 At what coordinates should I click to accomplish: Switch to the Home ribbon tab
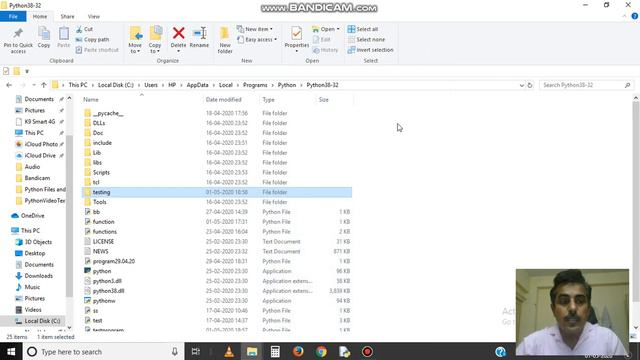(x=40, y=16)
